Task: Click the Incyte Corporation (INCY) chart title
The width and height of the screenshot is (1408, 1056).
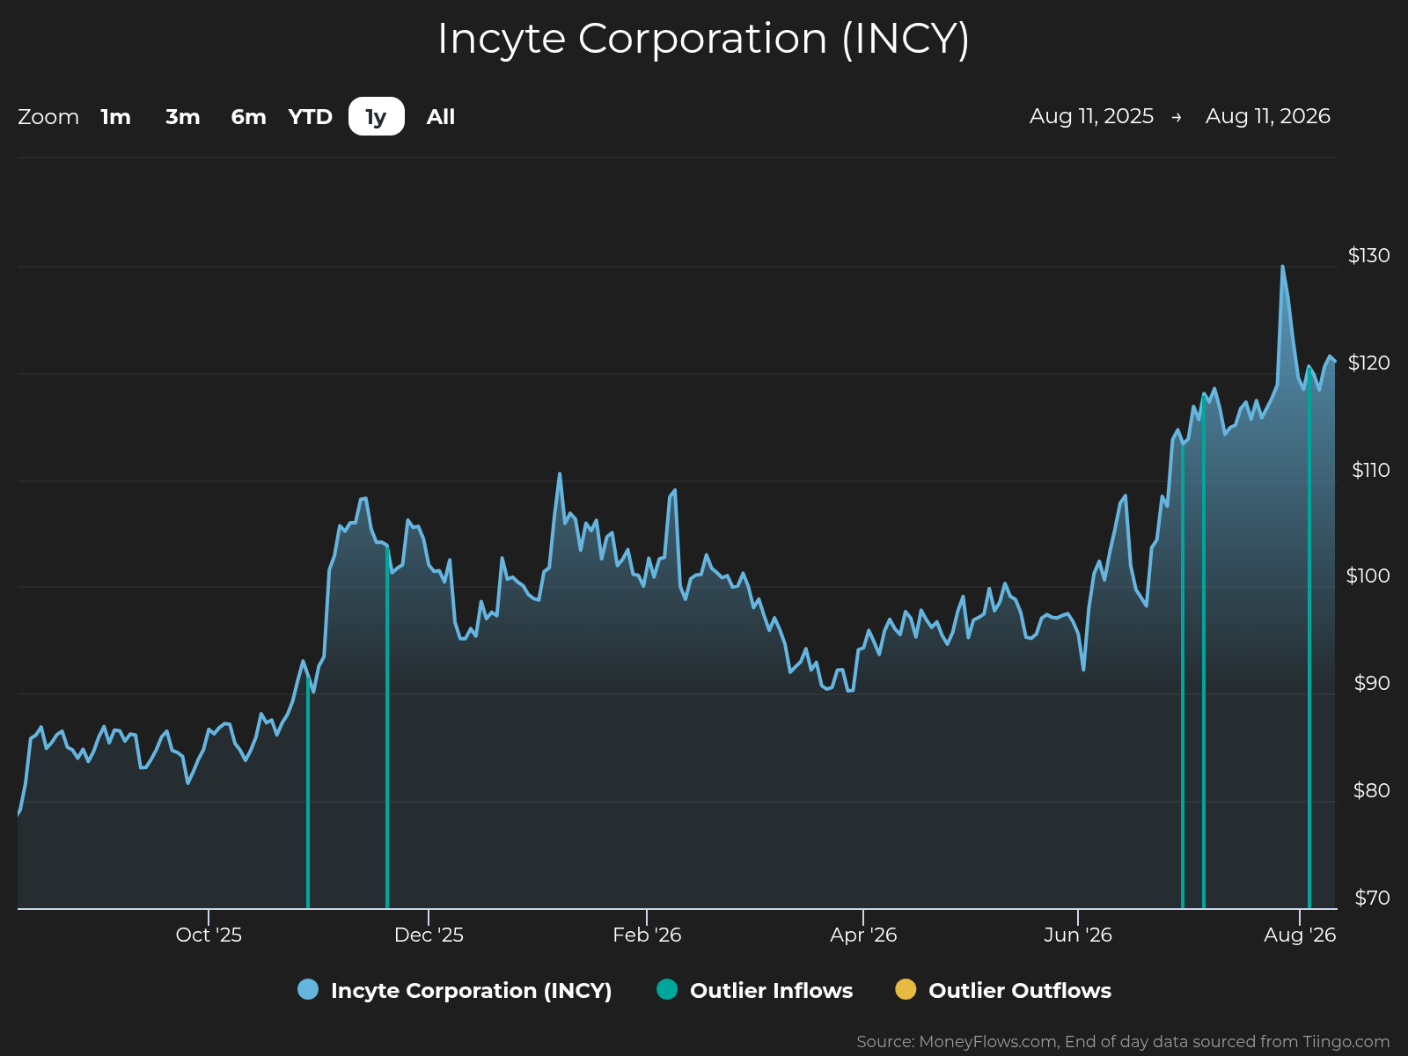Action: pyautogui.click(x=704, y=39)
